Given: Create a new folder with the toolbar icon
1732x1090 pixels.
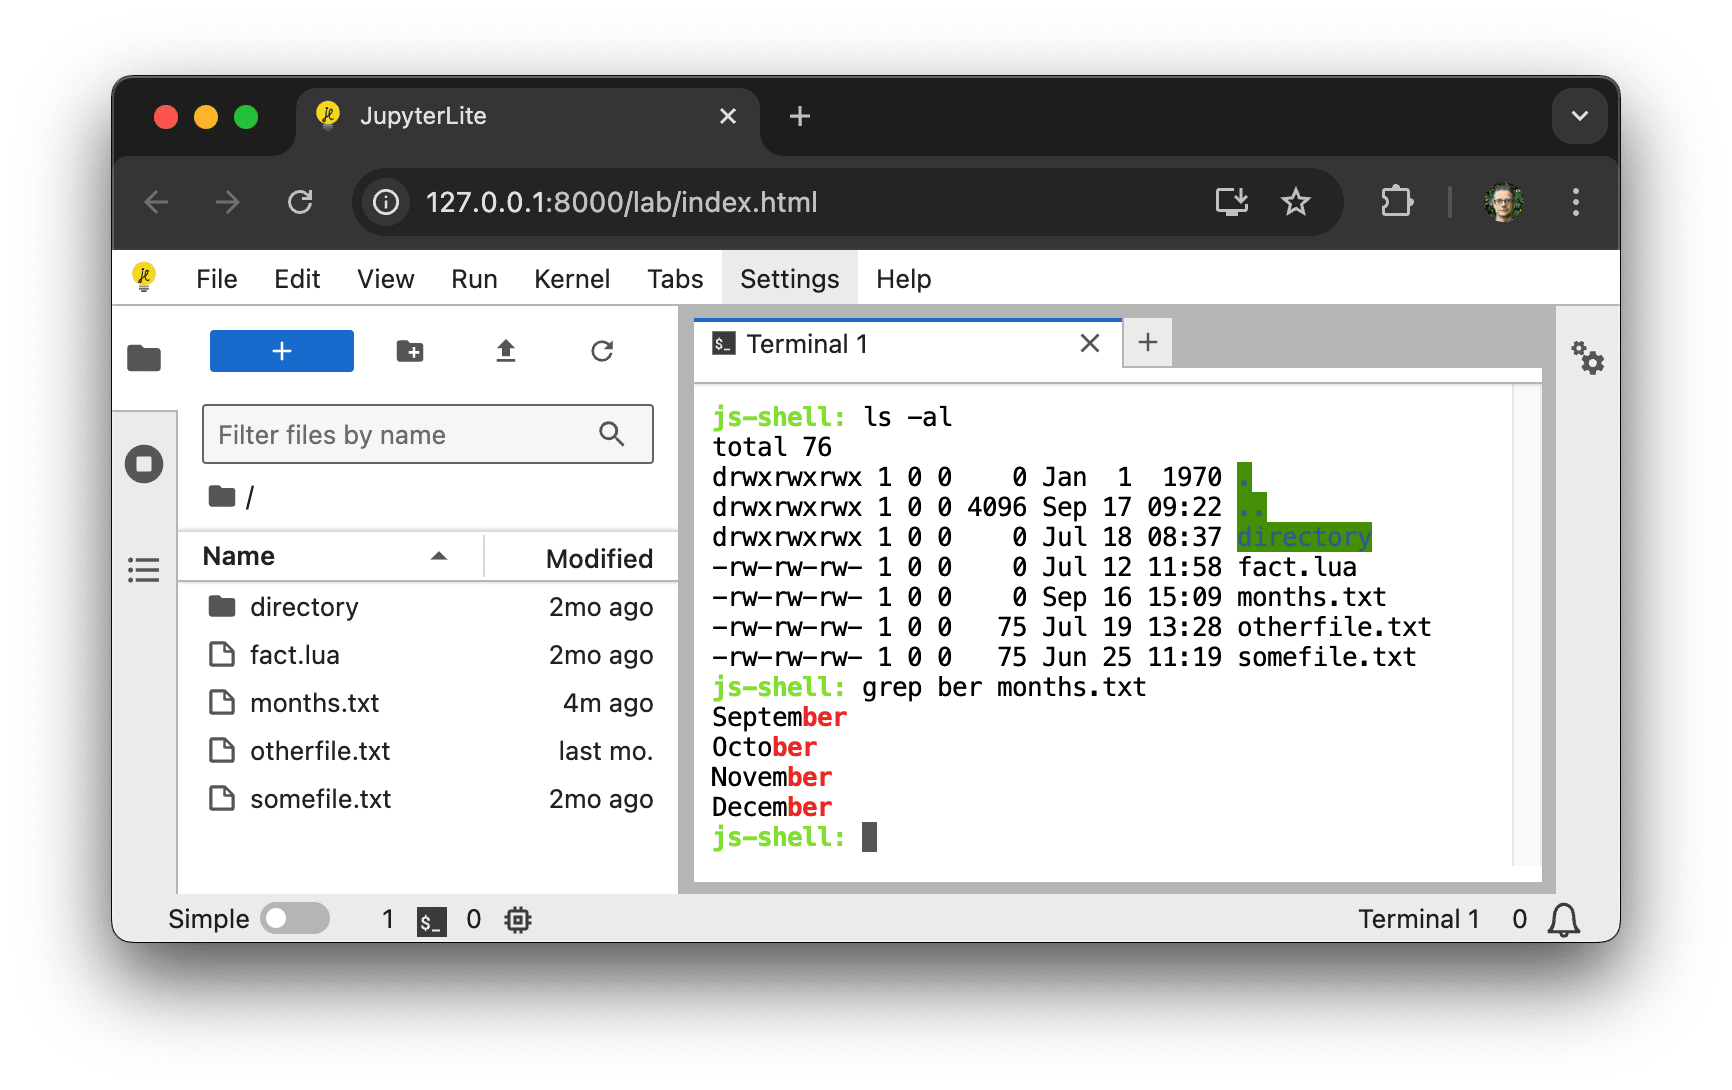Looking at the screenshot, I should (x=410, y=351).
